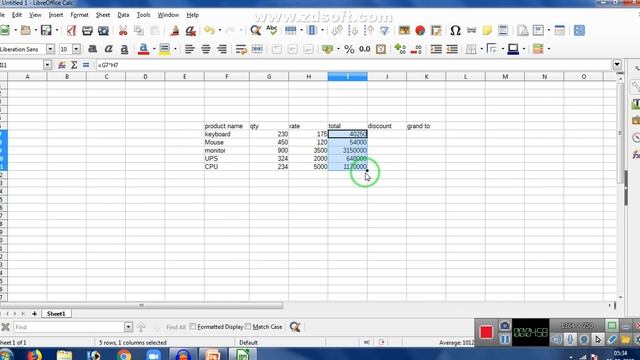Toggle Wrap Text
This screenshot has height=360, width=640.
click(x=241, y=49)
